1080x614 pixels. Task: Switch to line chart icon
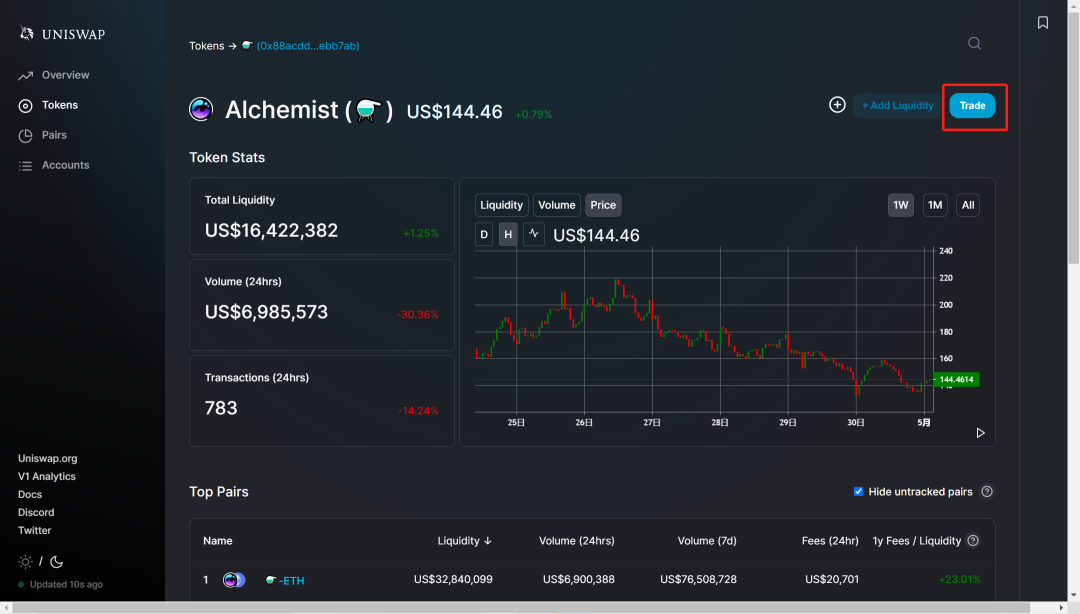pyautogui.click(x=534, y=234)
